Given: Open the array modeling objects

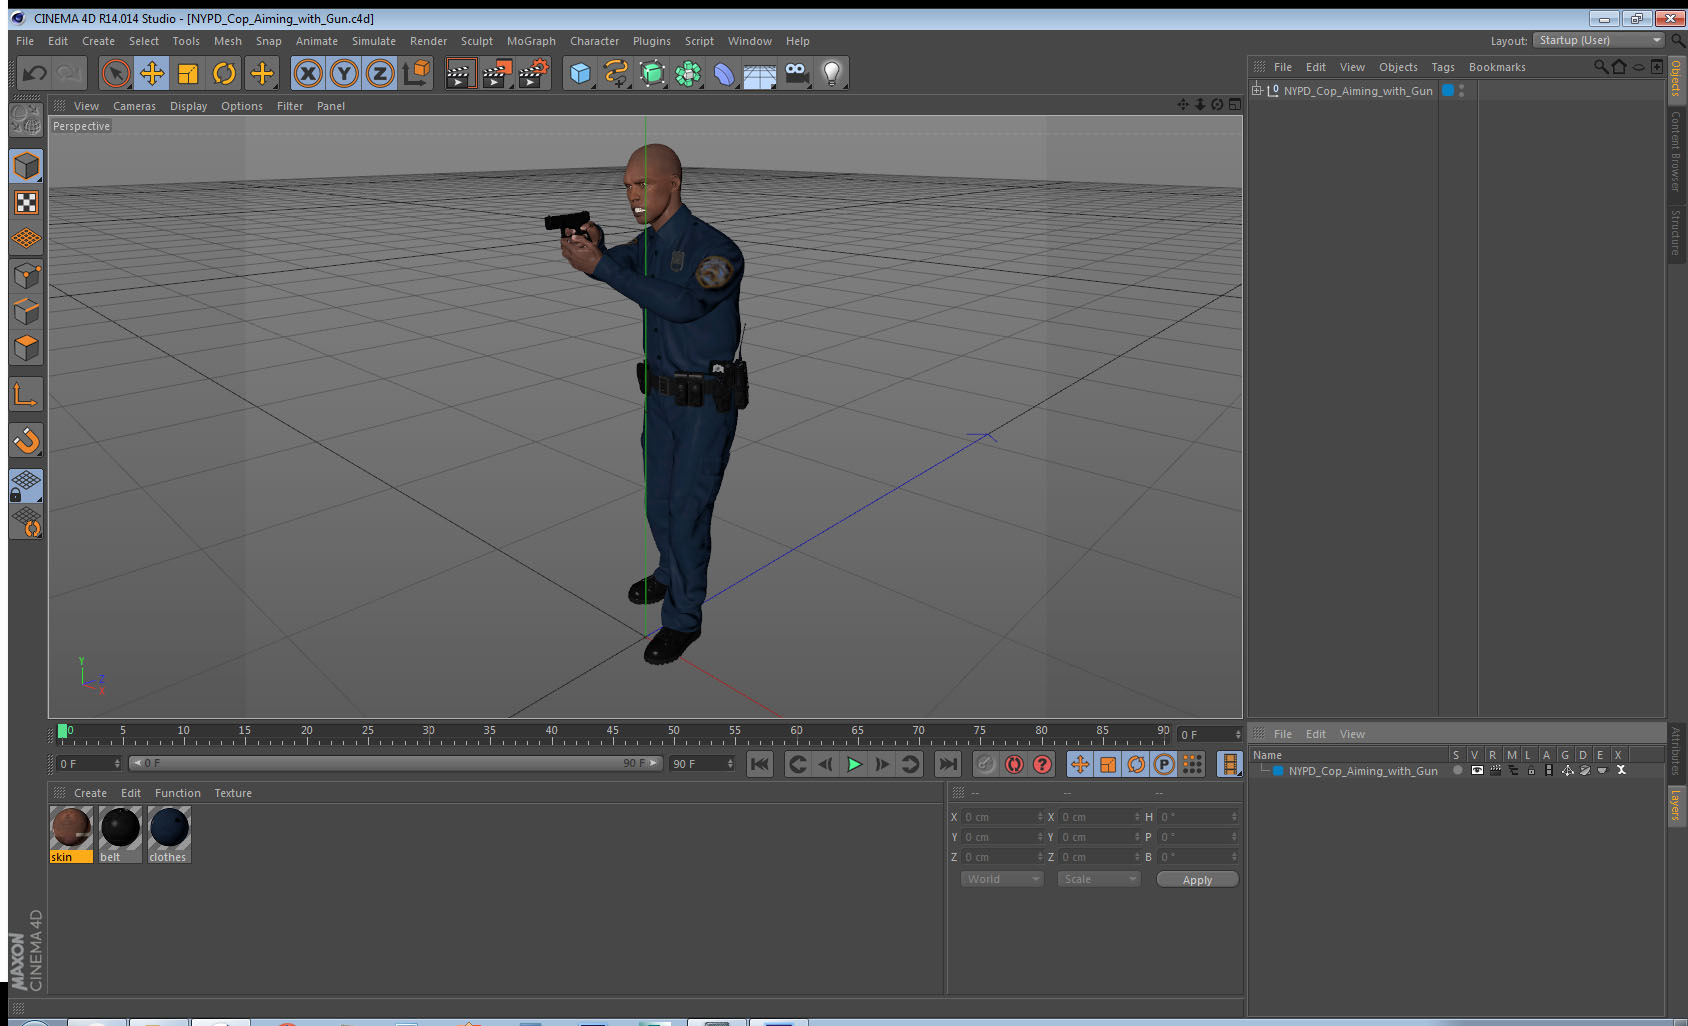Looking at the screenshot, I should pyautogui.click(x=688, y=73).
